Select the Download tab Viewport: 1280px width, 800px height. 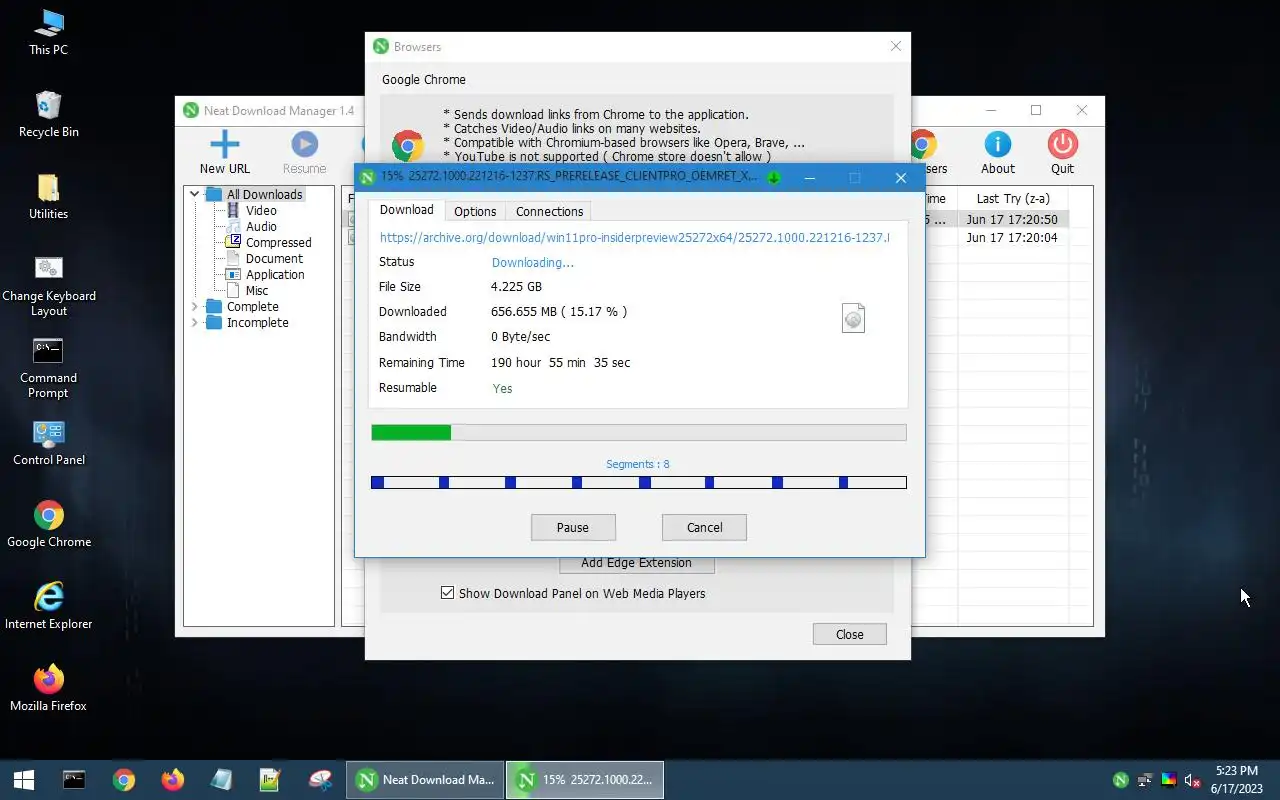406,210
